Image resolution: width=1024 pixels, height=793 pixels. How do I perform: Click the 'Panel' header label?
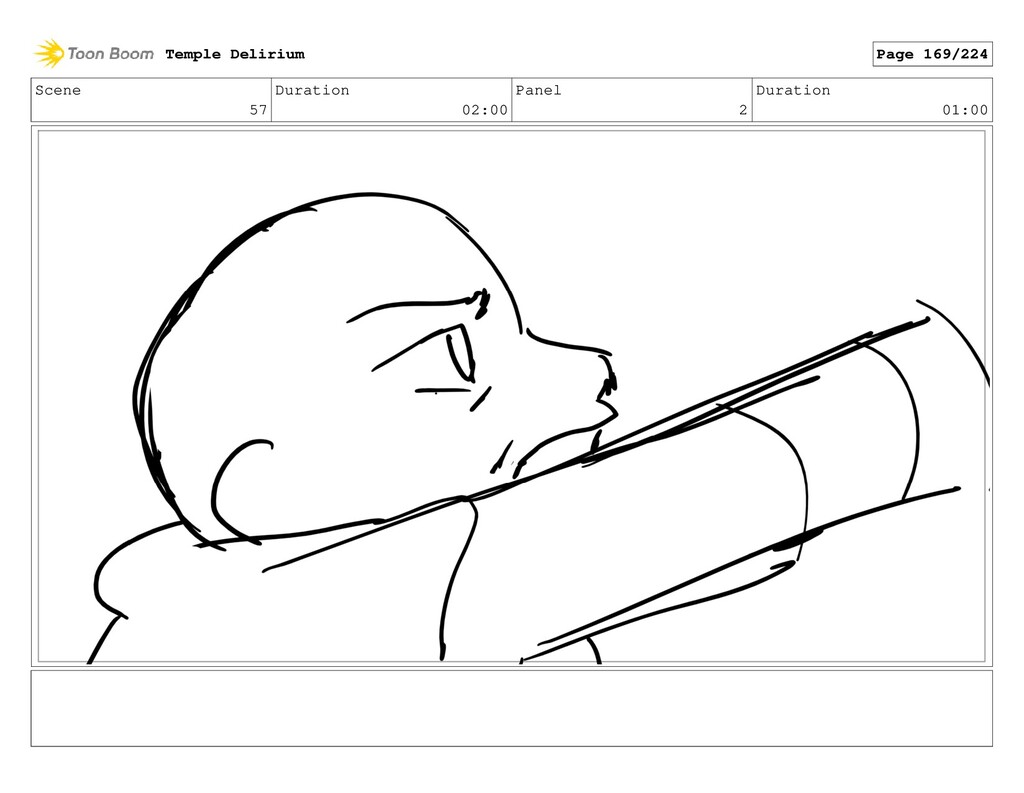point(538,90)
